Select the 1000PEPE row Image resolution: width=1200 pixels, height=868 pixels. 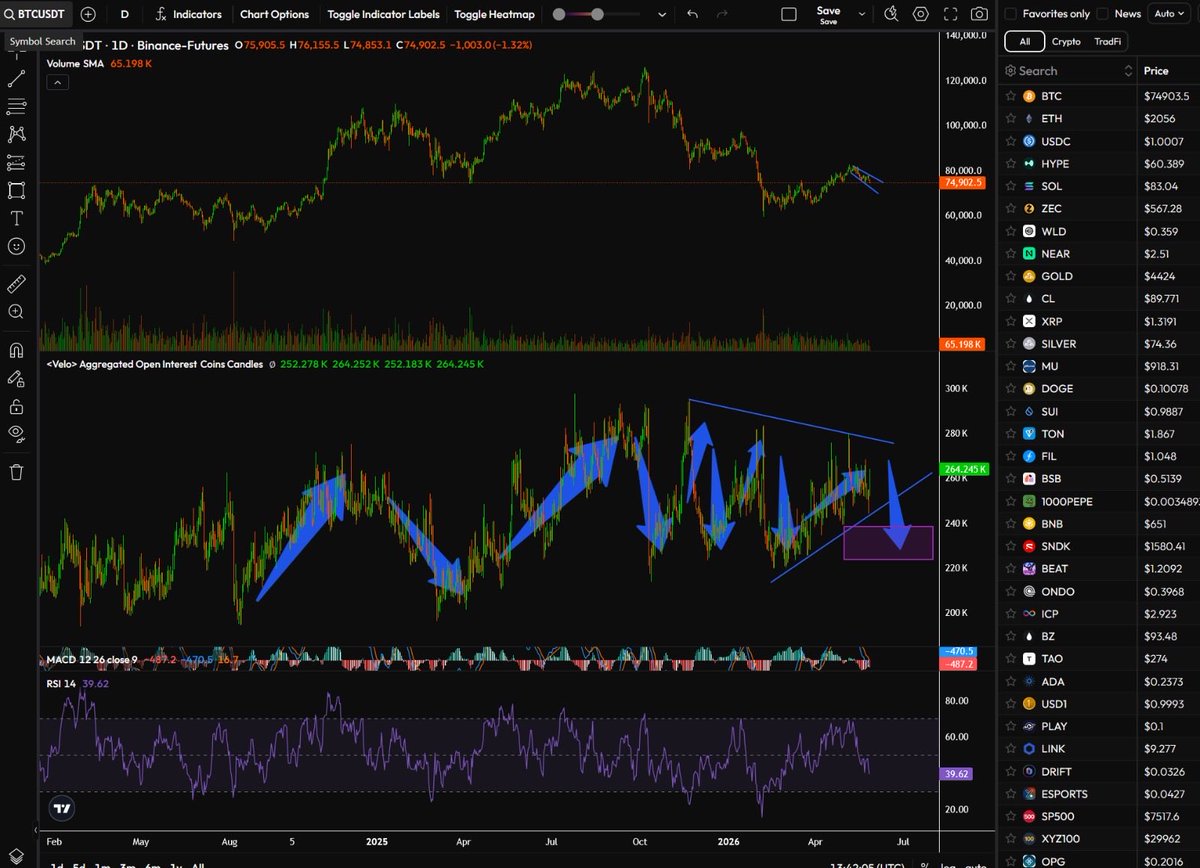tap(1098, 501)
